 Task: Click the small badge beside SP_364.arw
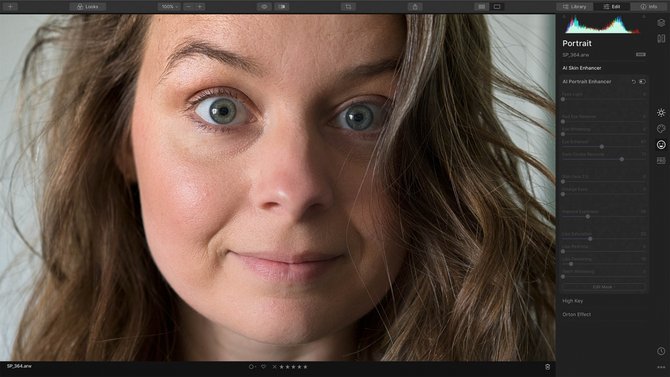tap(641, 55)
